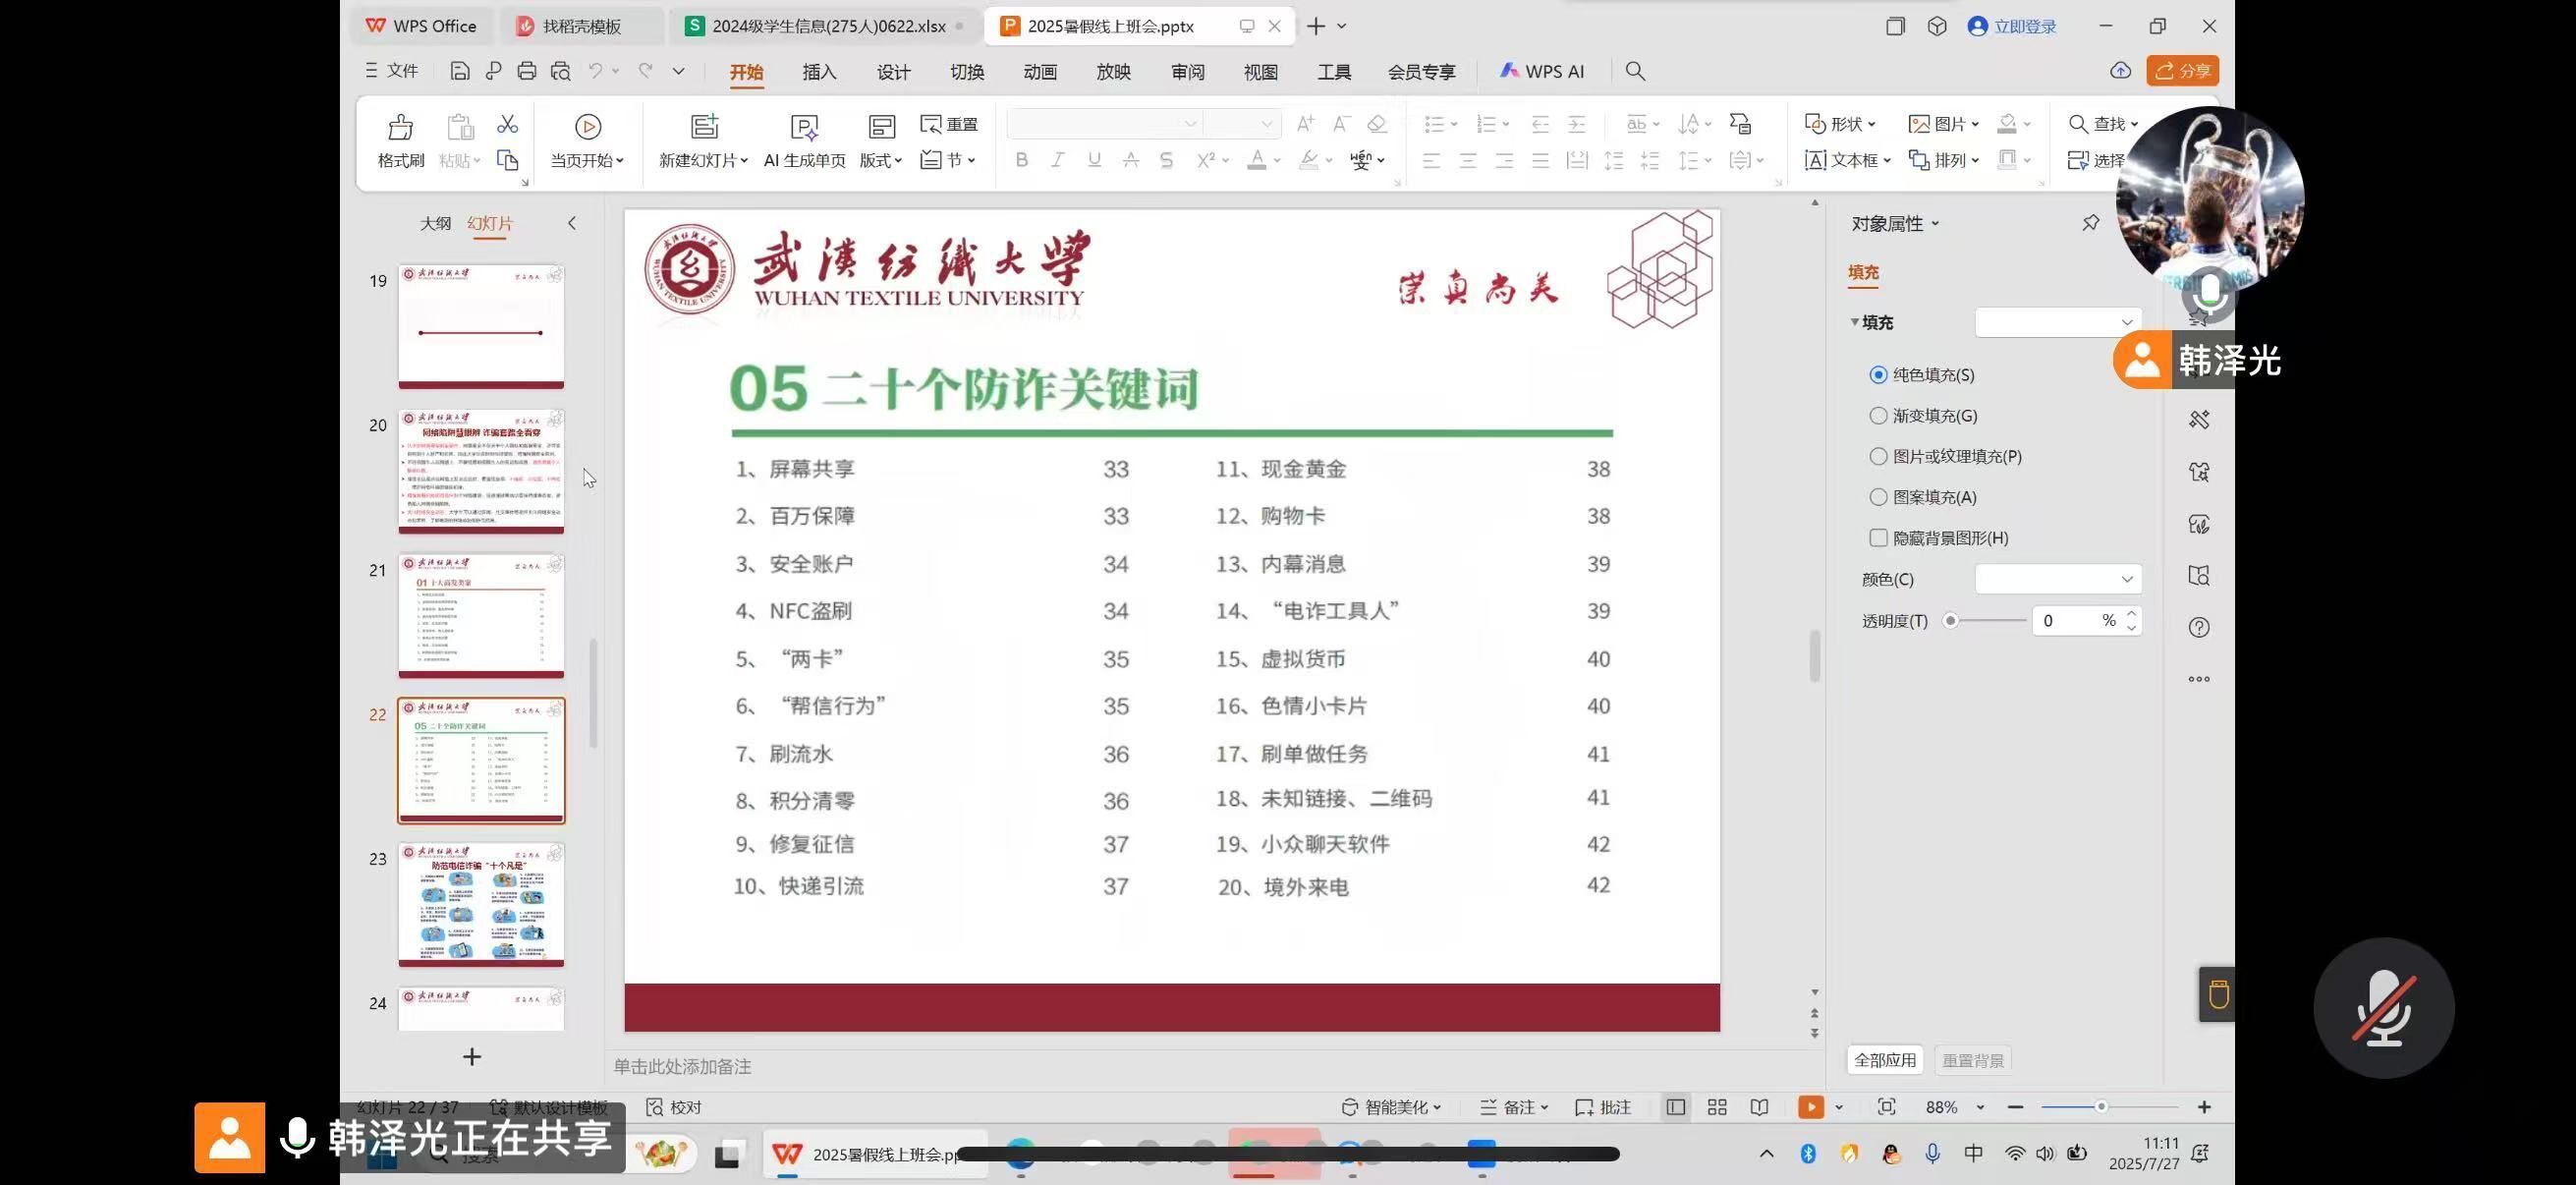Open the Layout (版式) dropdown

(881, 160)
